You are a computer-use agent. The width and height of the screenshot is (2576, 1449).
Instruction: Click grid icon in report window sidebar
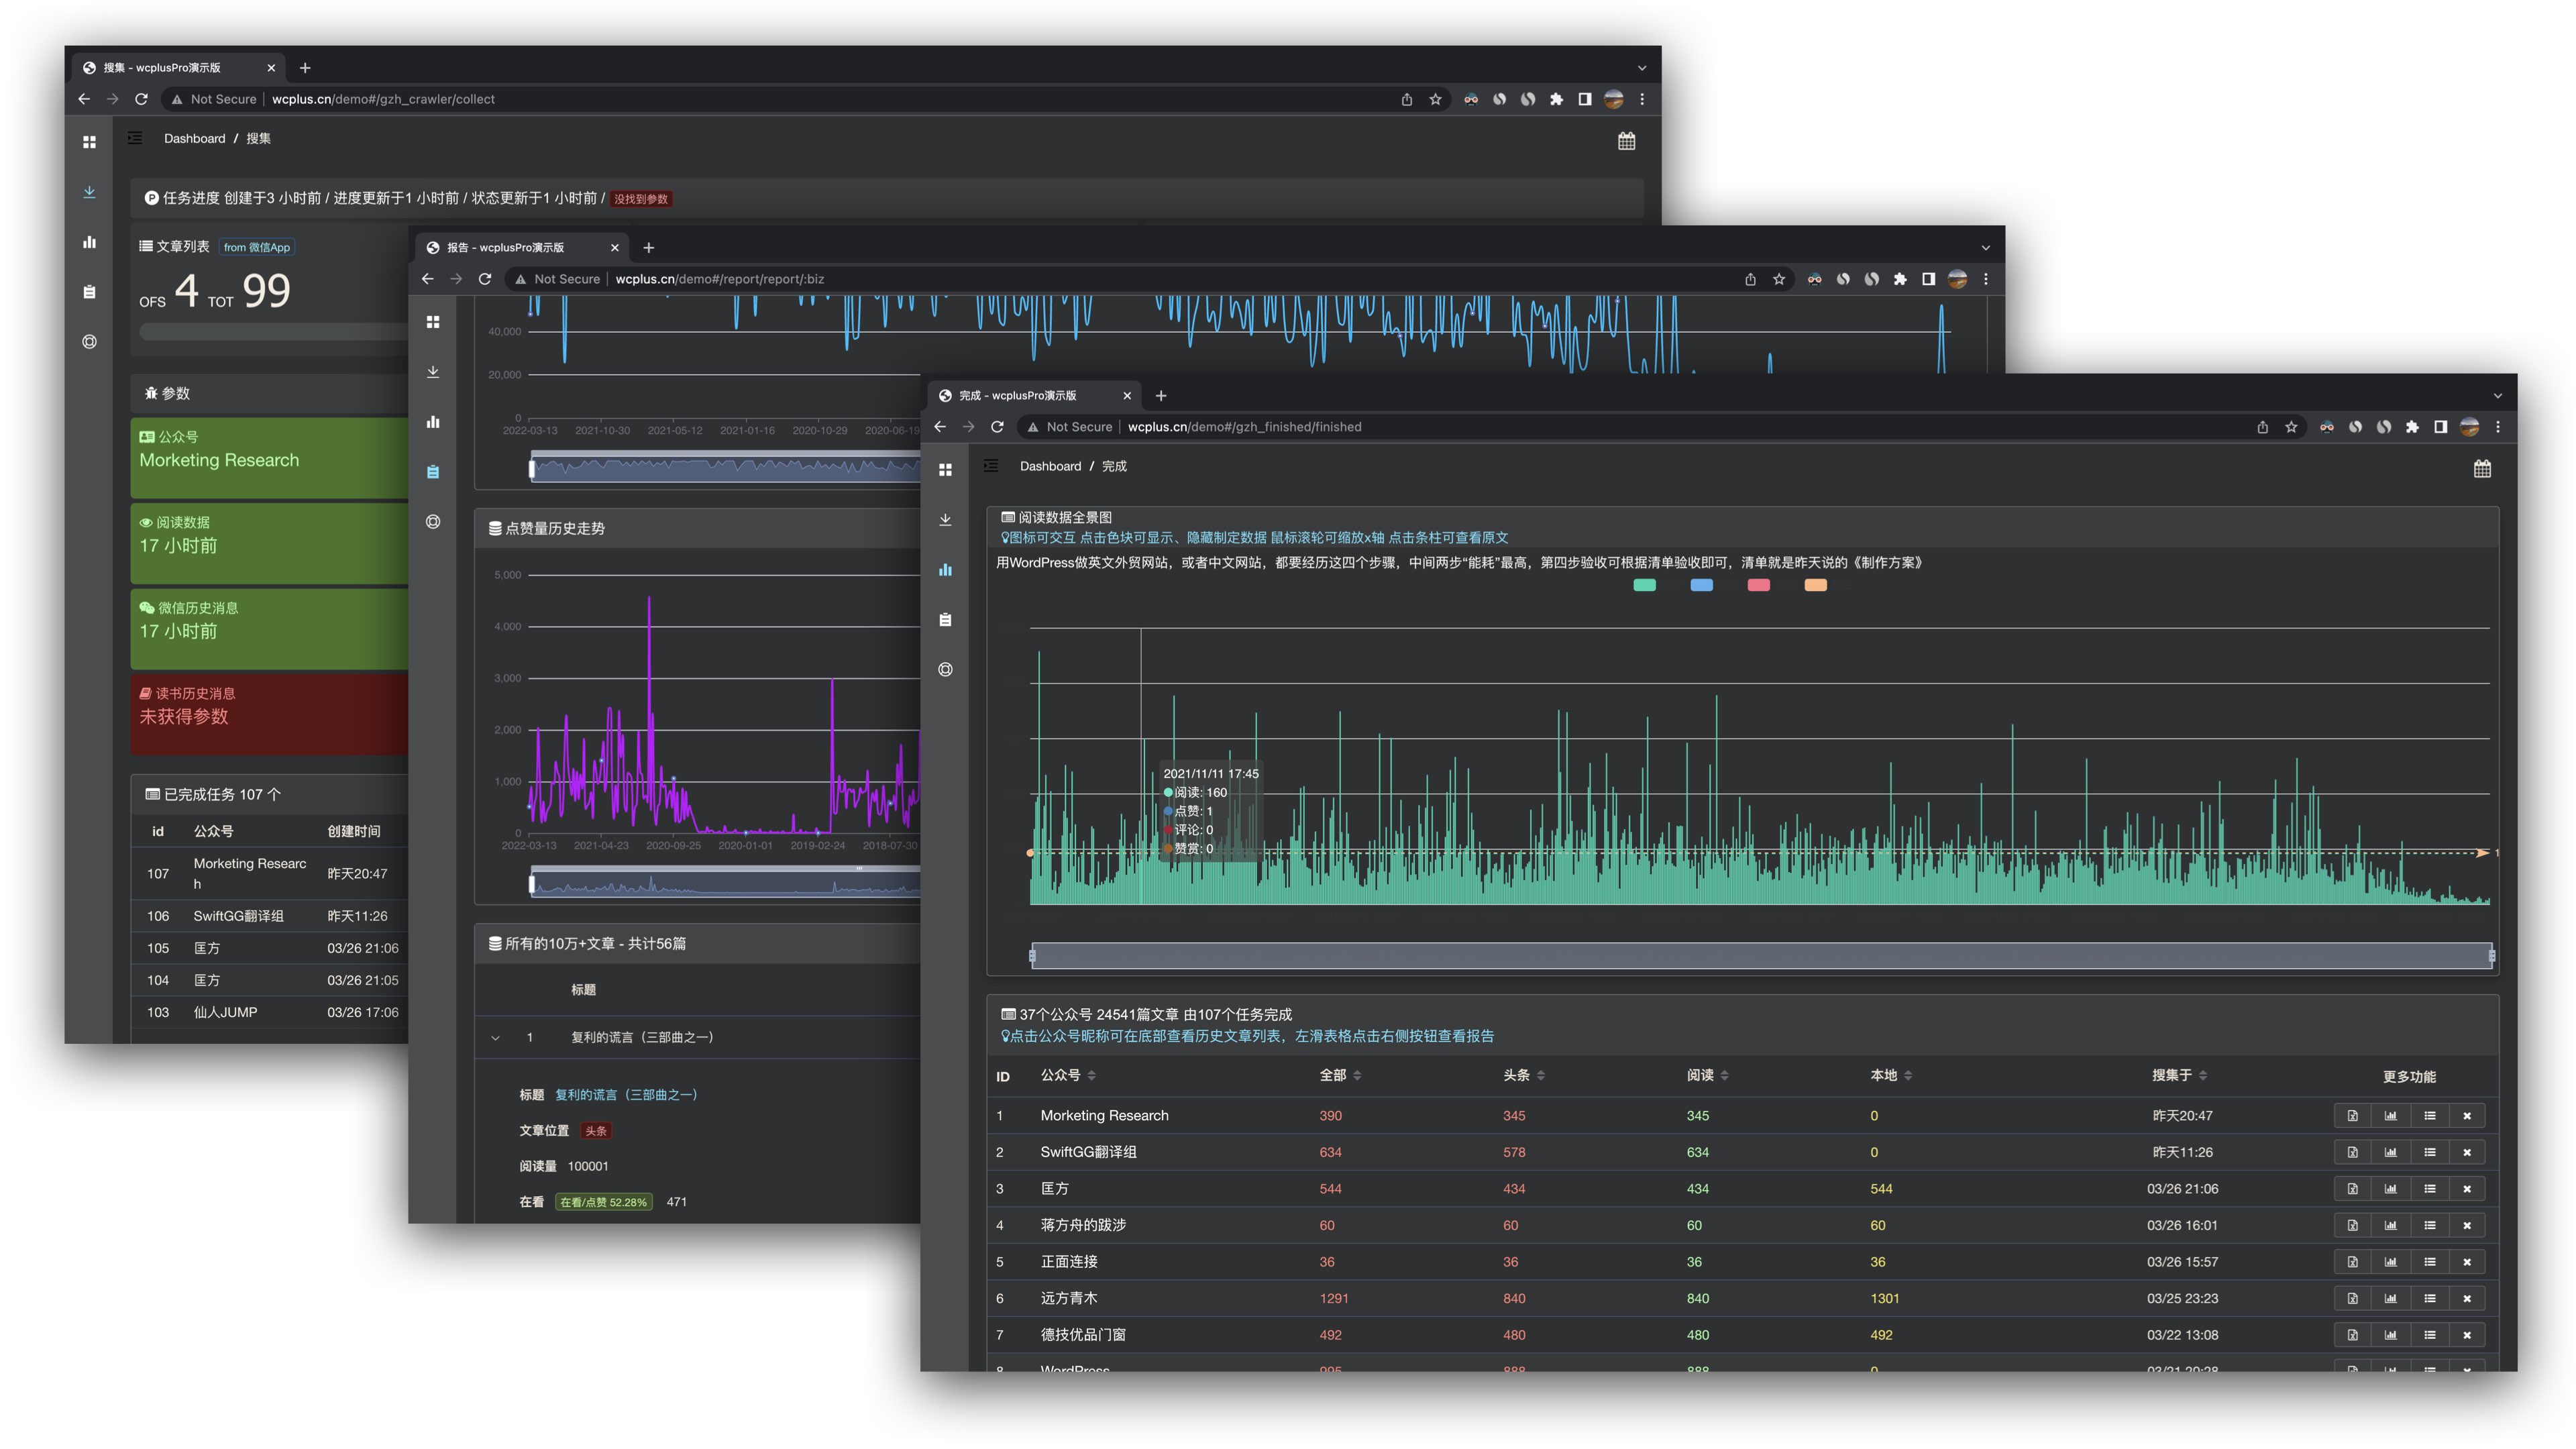pyautogui.click(x=433, y=322)
